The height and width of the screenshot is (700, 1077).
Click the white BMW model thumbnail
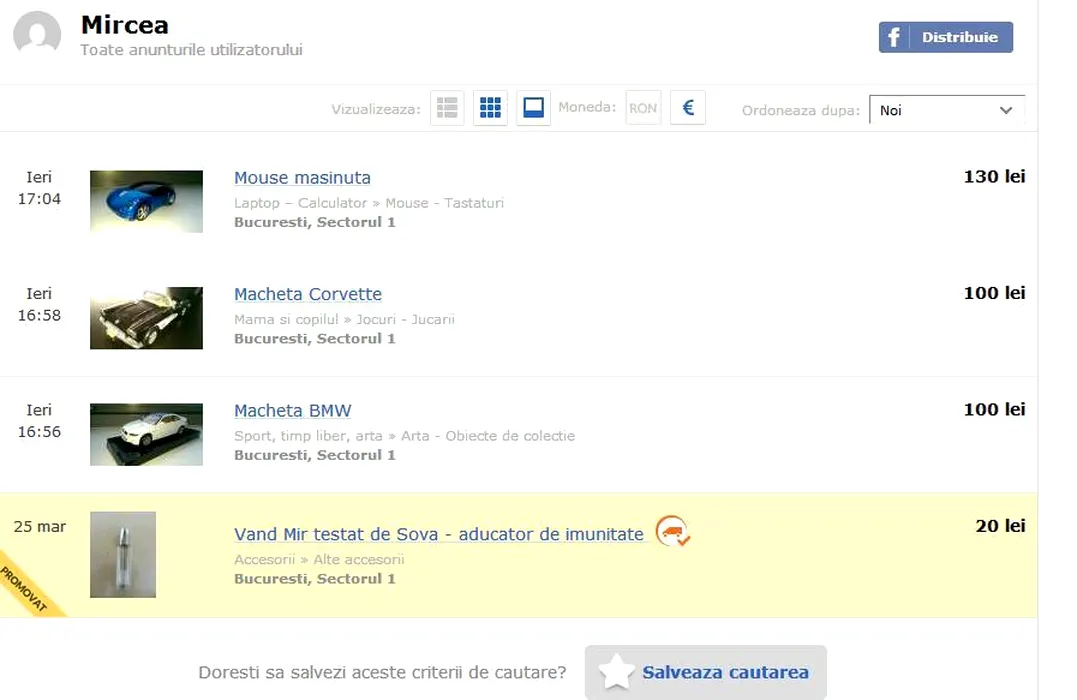146,434
